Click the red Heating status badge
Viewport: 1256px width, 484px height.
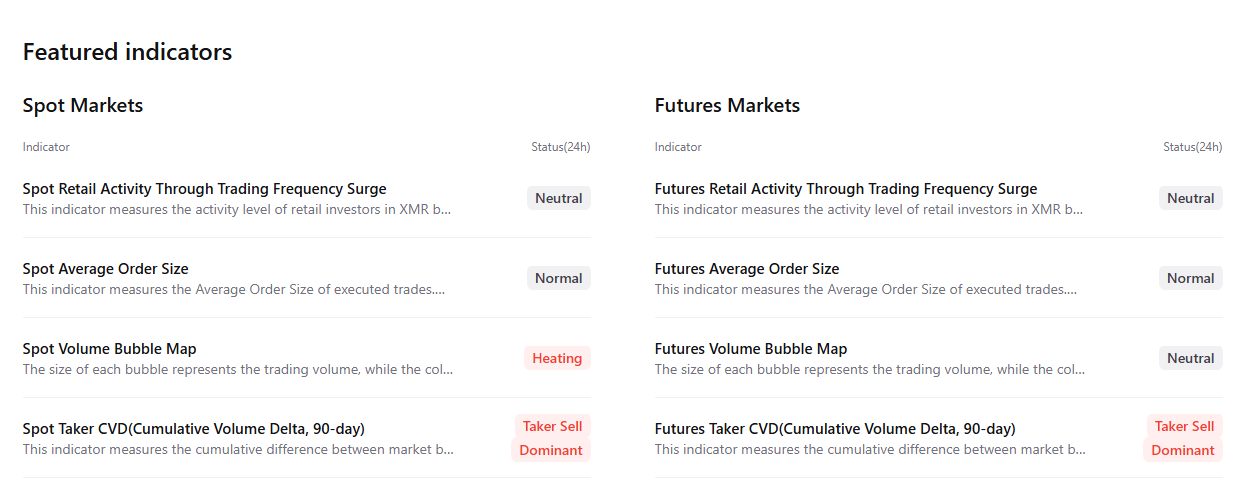click(557, 358)
